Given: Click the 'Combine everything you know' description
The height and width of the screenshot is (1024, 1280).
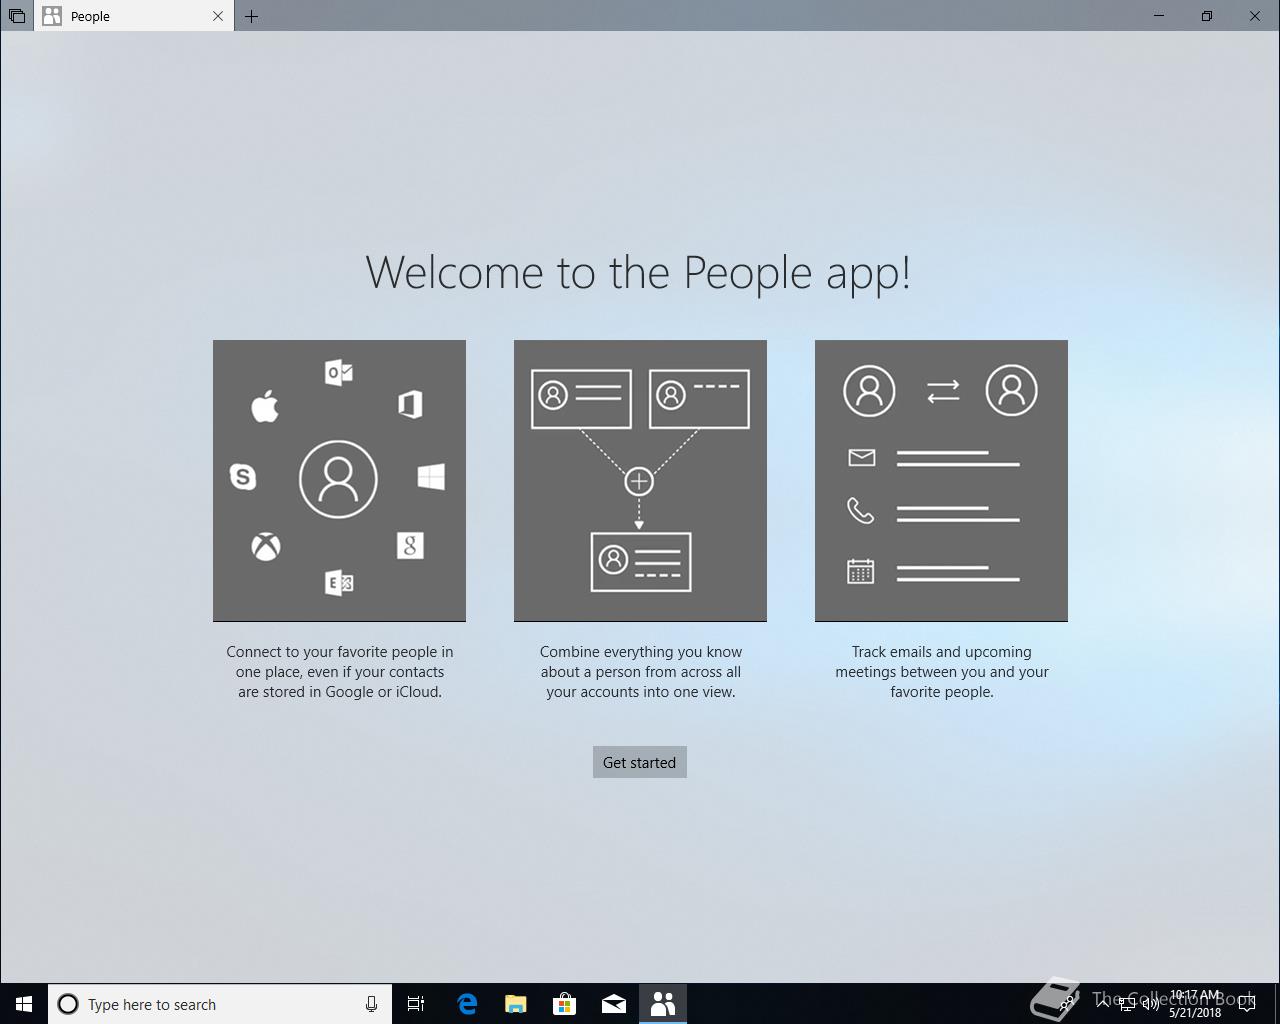Looking at the screenshot, I should [x=641, y=672].
